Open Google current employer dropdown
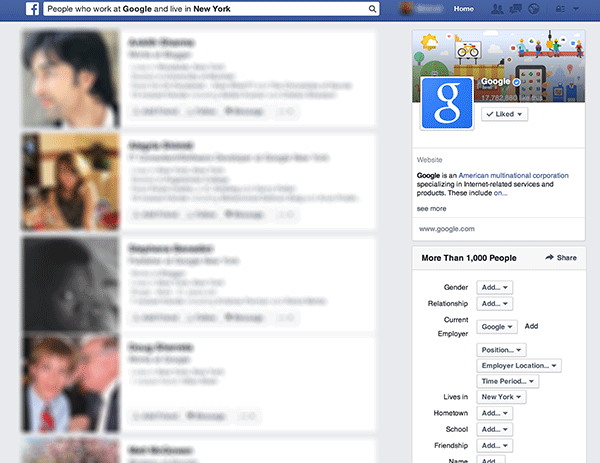600x463 pixels. click(497, 327)
